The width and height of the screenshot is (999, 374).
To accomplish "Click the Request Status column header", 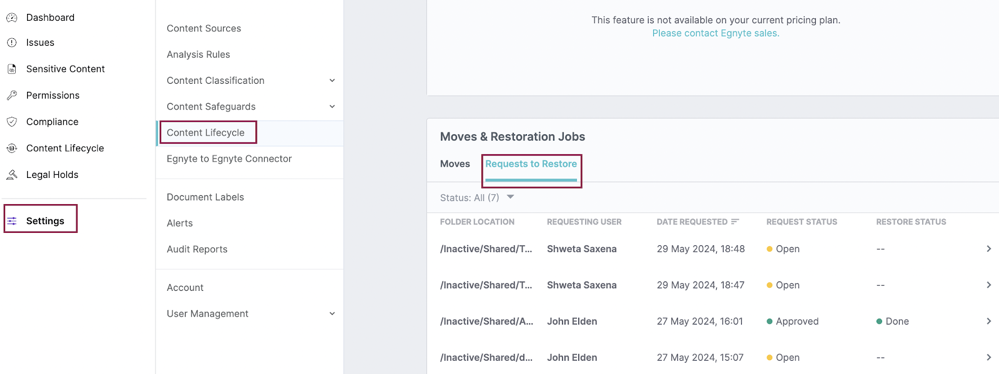I will pos(801,222).
